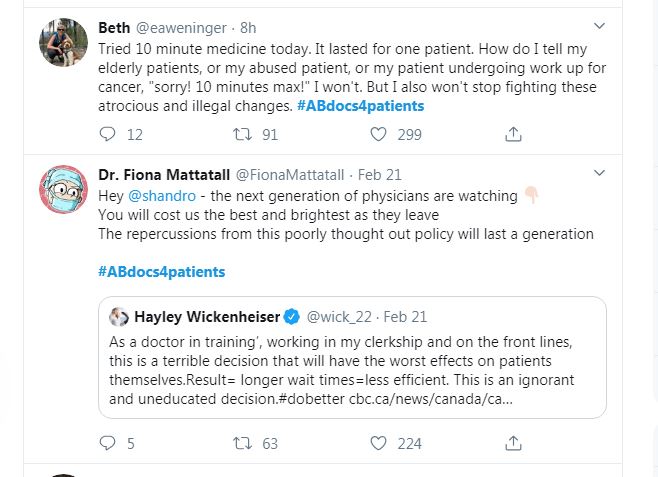
Task: Retweet Beth's 10 minute medicine tweet
Action: (x=241, y=134)
